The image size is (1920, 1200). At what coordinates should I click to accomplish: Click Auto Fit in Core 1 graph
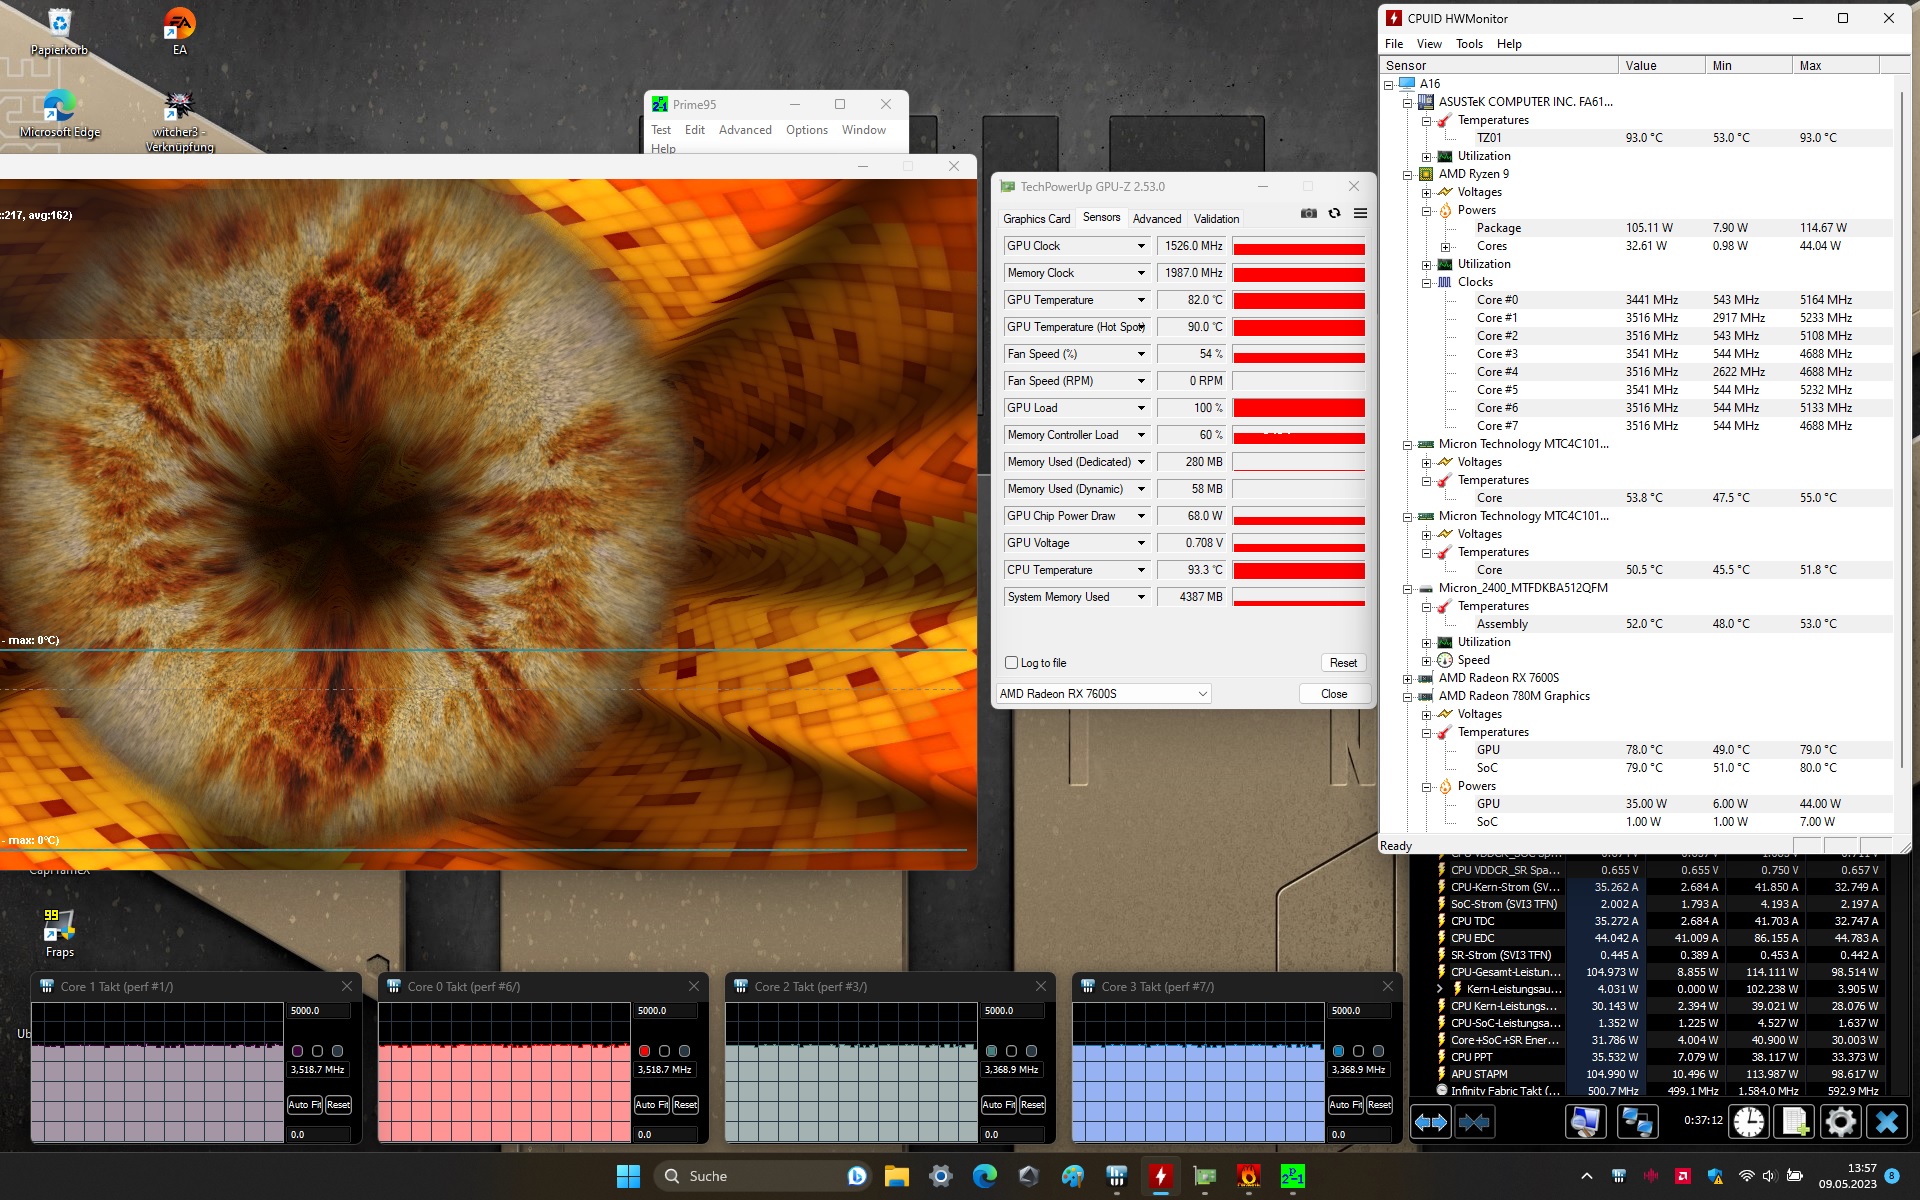point(304,1105)
